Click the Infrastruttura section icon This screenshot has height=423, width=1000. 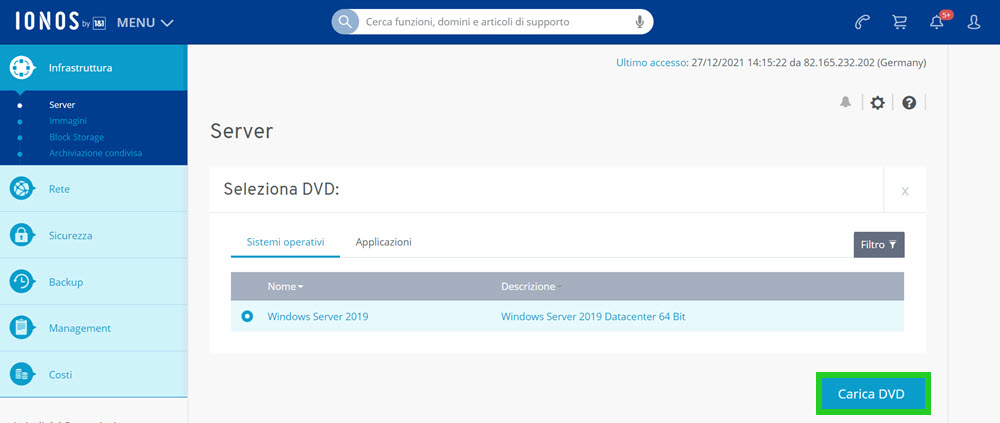tap(21, 67)
